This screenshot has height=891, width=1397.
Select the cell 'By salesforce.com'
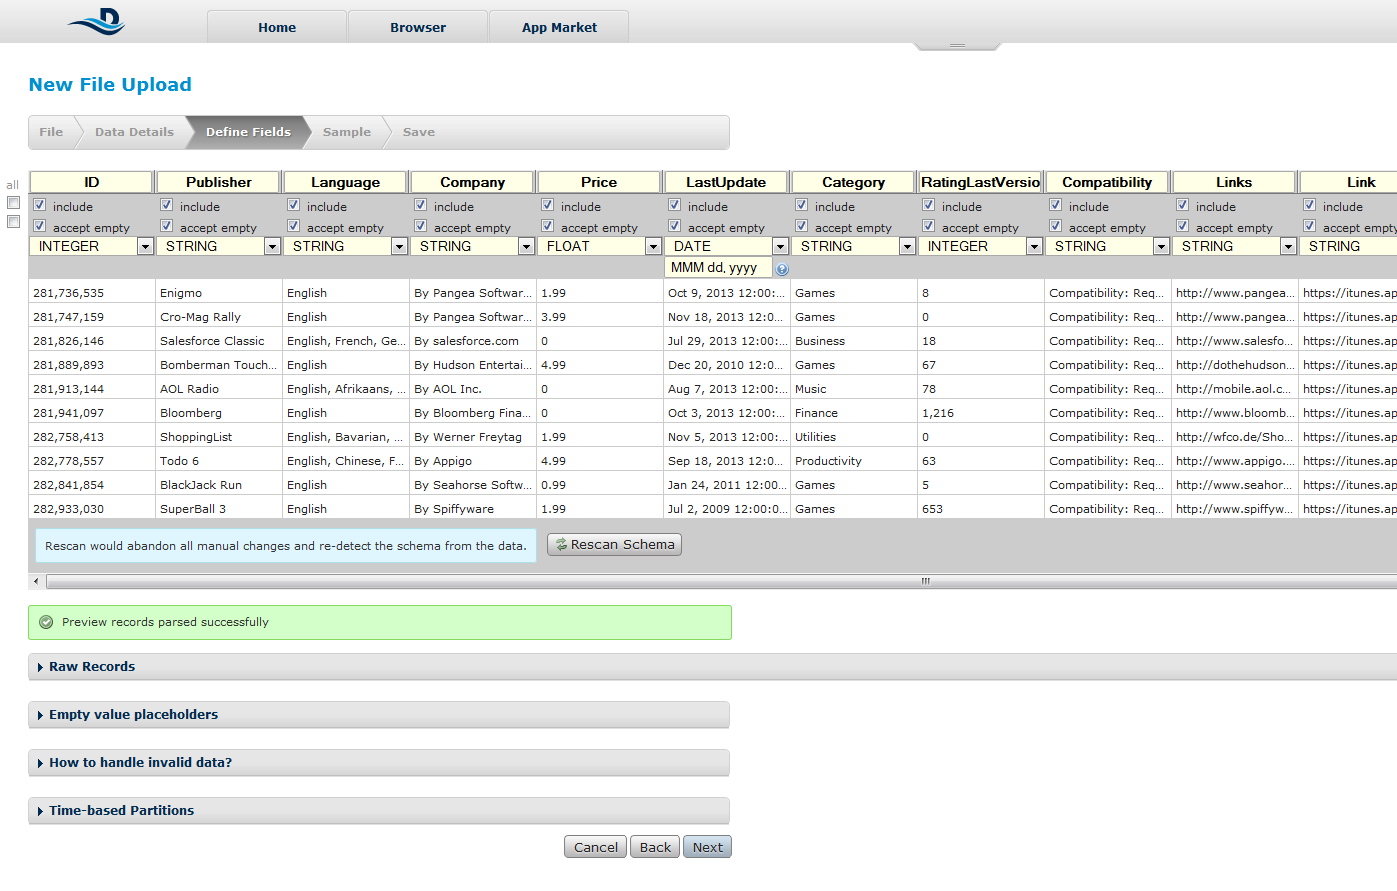(x=473, y=341)
